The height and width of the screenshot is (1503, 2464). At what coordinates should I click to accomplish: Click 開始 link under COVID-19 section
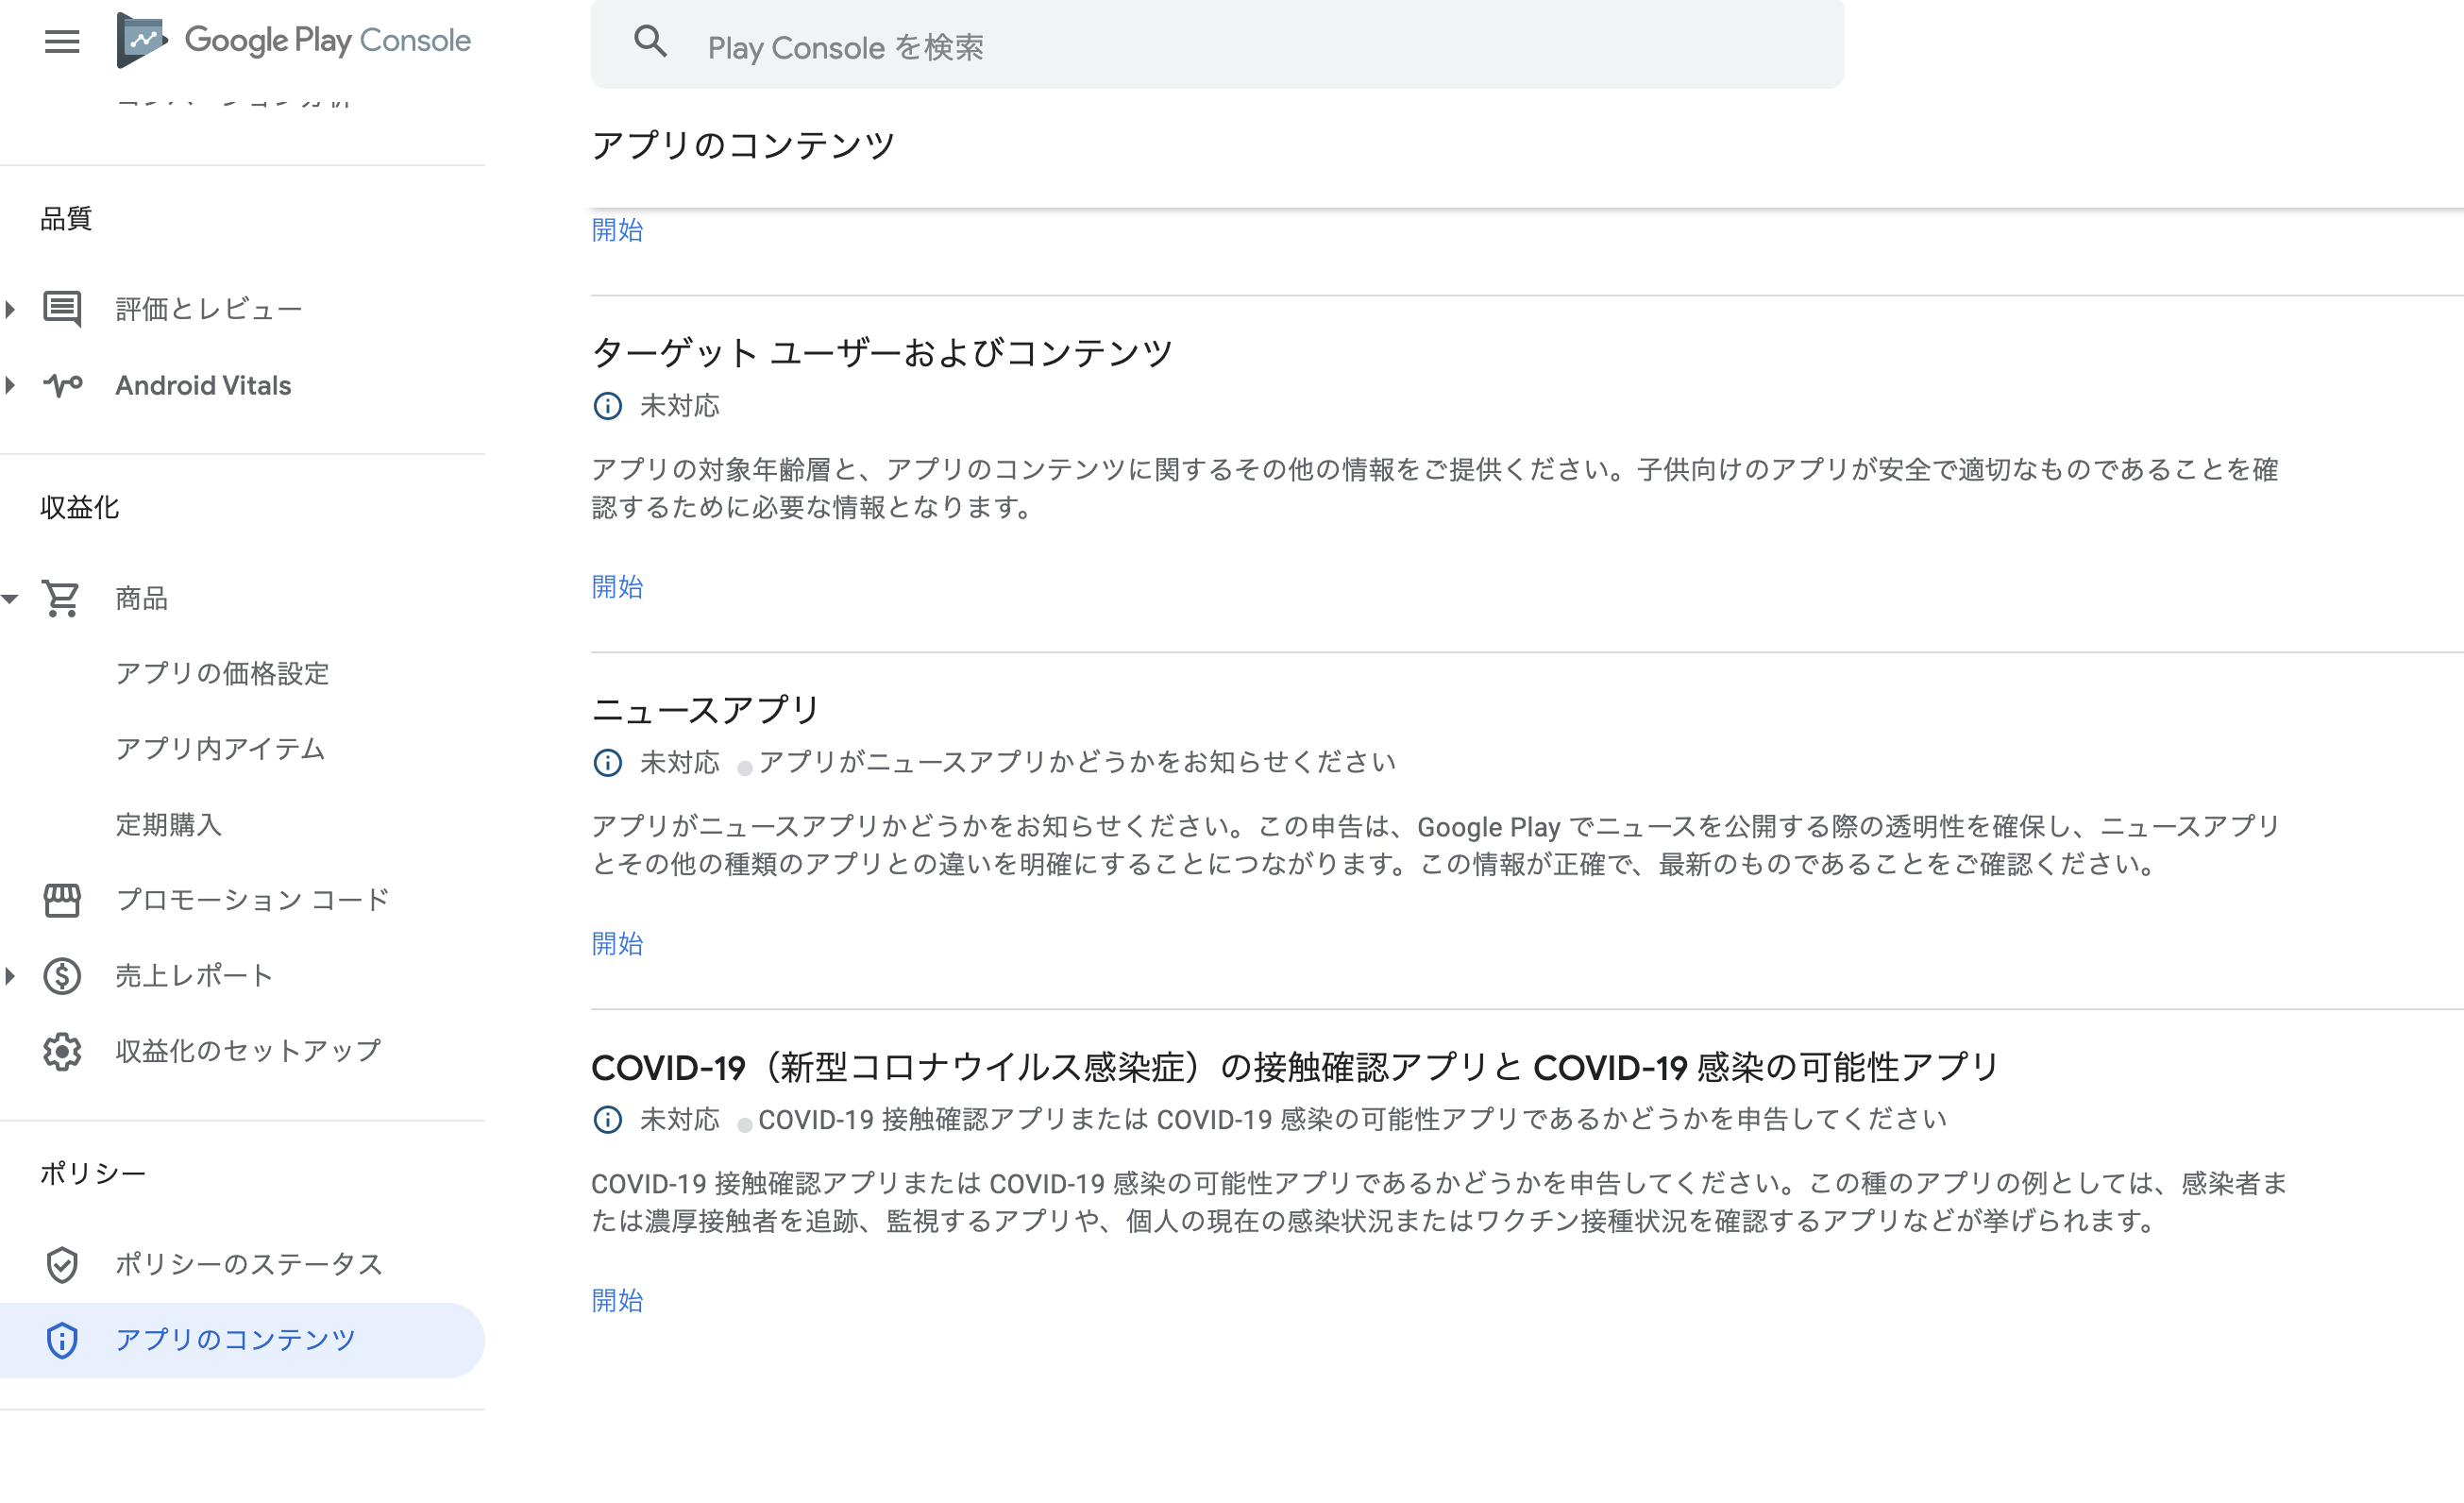click(x=617, y=1300)
